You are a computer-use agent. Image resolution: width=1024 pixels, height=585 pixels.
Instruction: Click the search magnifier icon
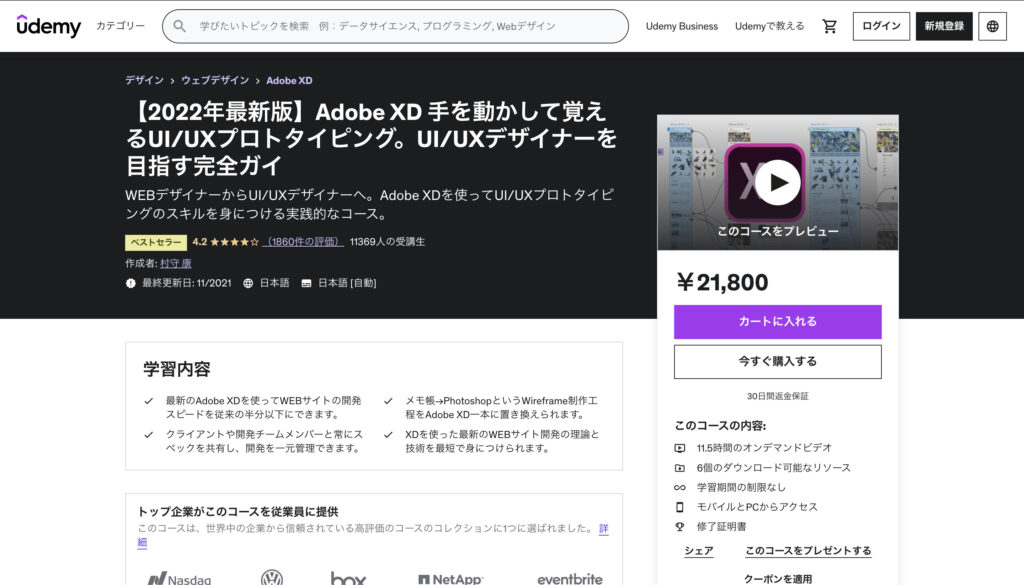[179, 26]
